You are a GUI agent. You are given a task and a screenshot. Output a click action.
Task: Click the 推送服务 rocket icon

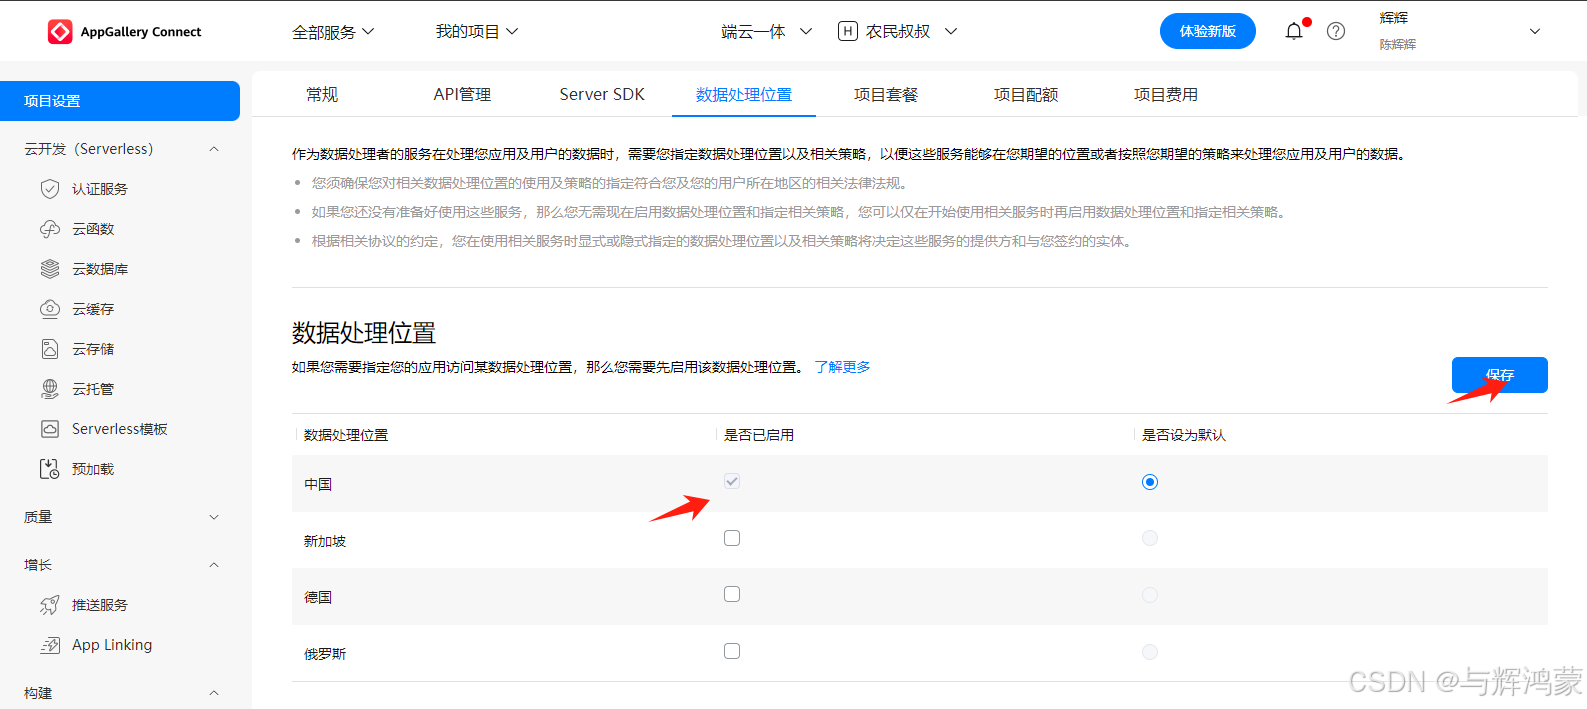tap(50, 605)
